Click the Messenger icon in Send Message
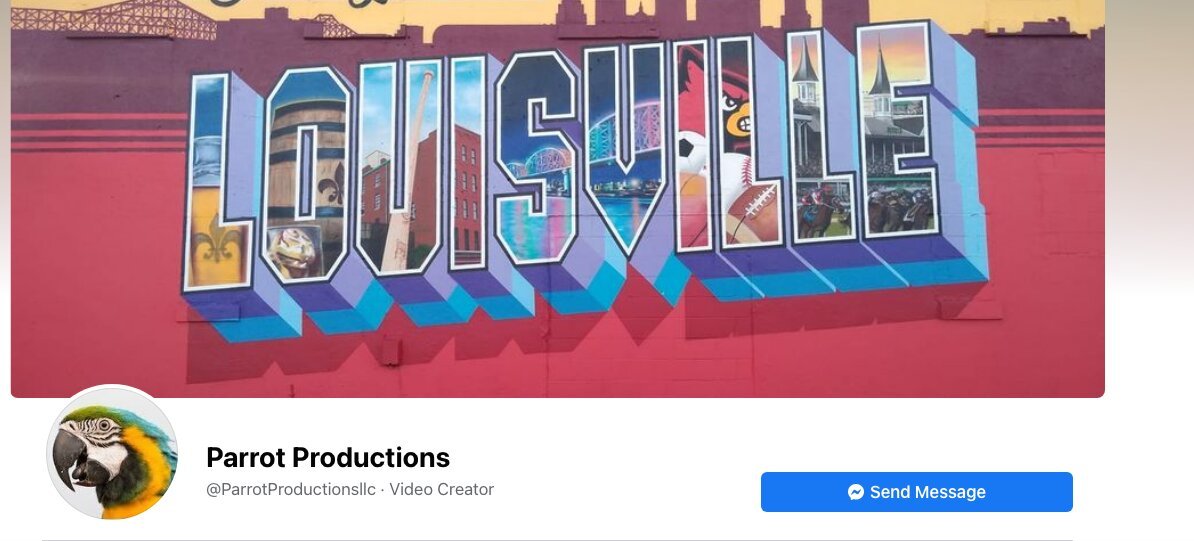The image size is (1194, 541). click(856, 492)
